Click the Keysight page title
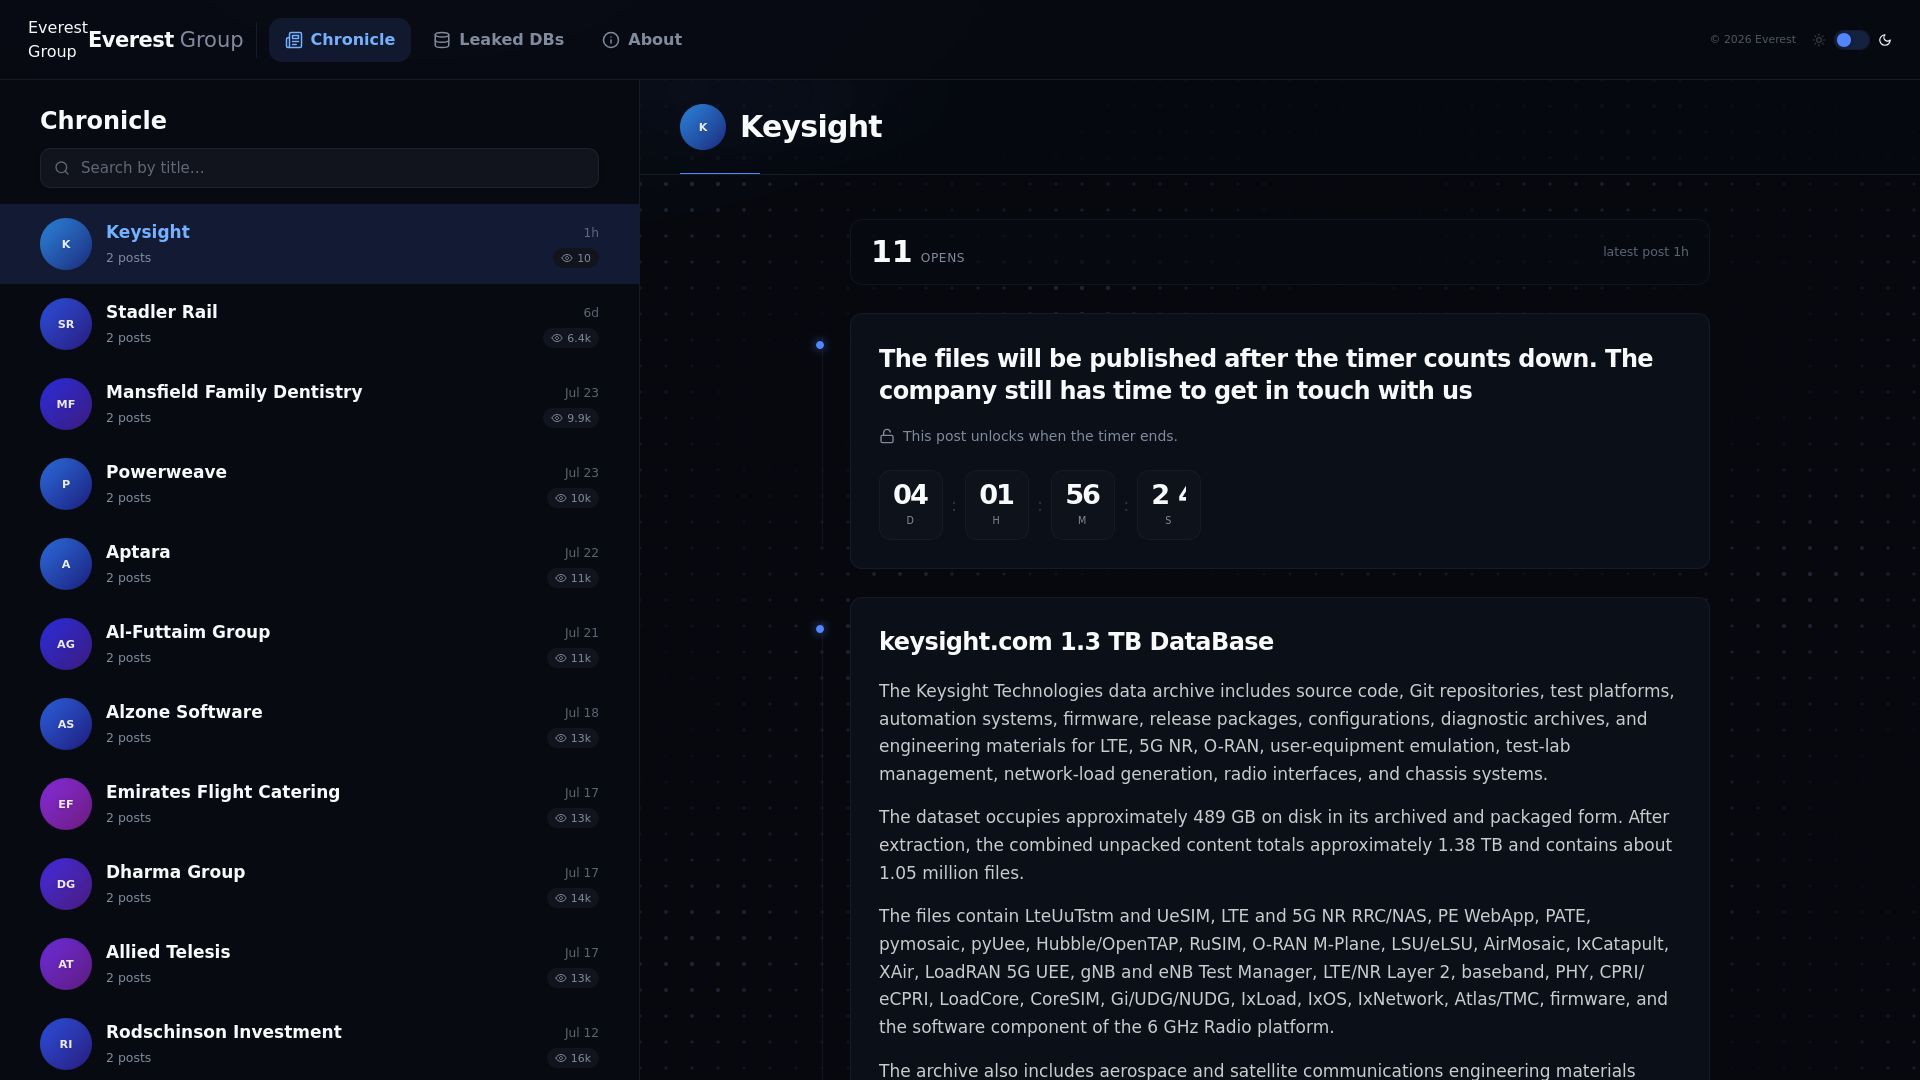This screenshot has width=1920, height=1080. point(811,127)
